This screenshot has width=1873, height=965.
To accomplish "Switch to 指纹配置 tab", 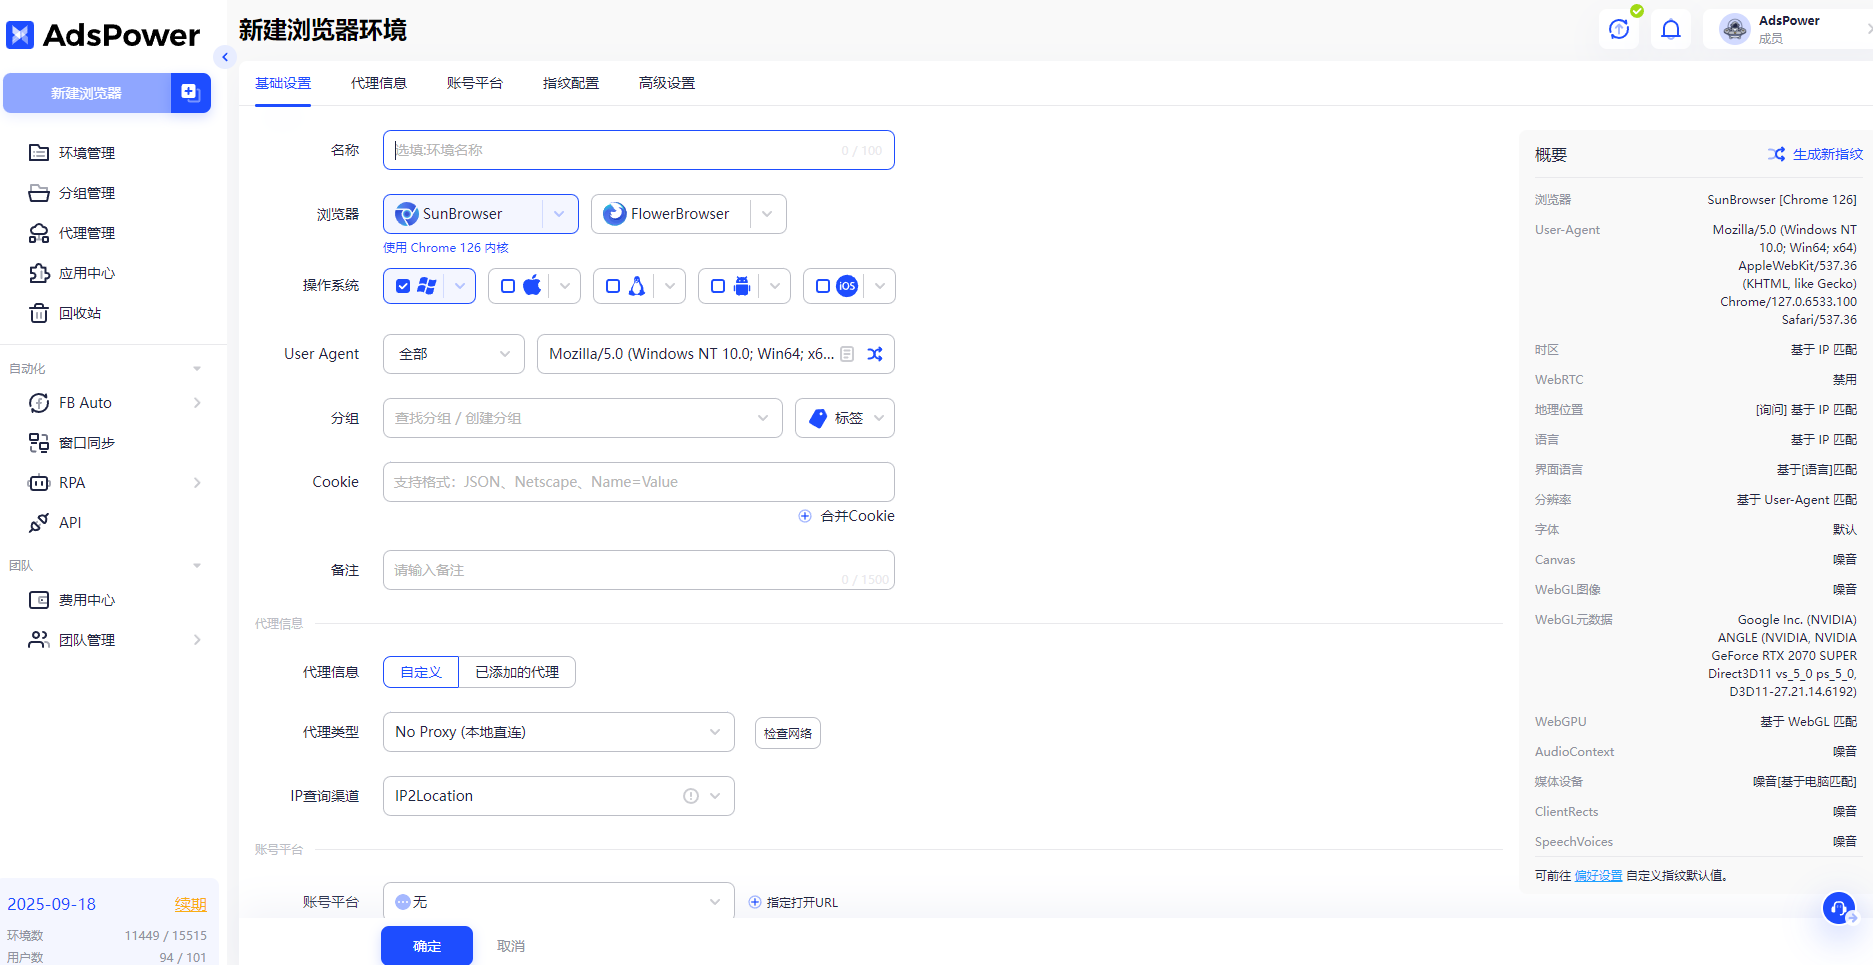I will [x=571, y=83].
